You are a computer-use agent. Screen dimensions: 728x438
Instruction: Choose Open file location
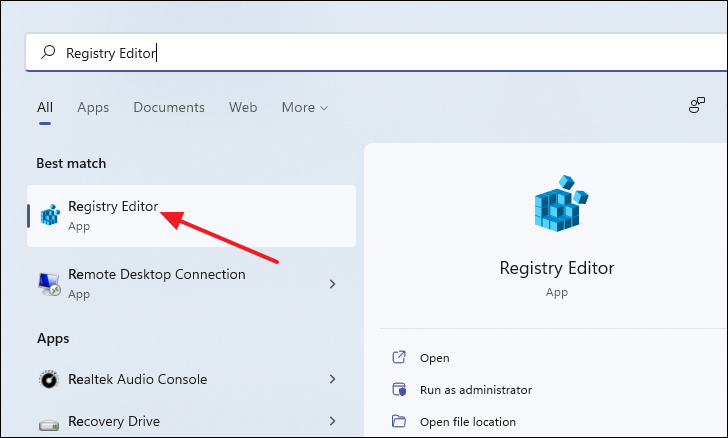(468, 422)
